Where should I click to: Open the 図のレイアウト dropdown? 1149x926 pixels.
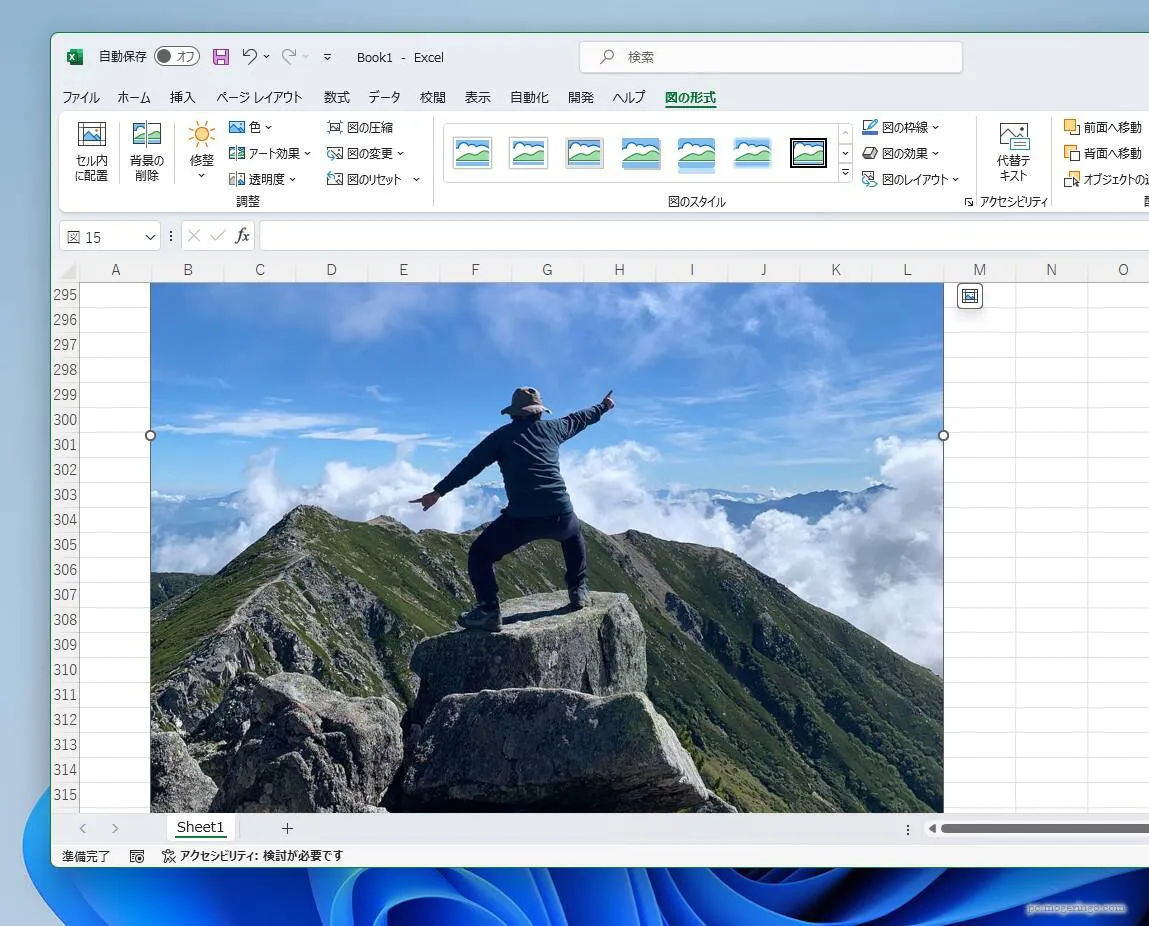coord(910,179)
